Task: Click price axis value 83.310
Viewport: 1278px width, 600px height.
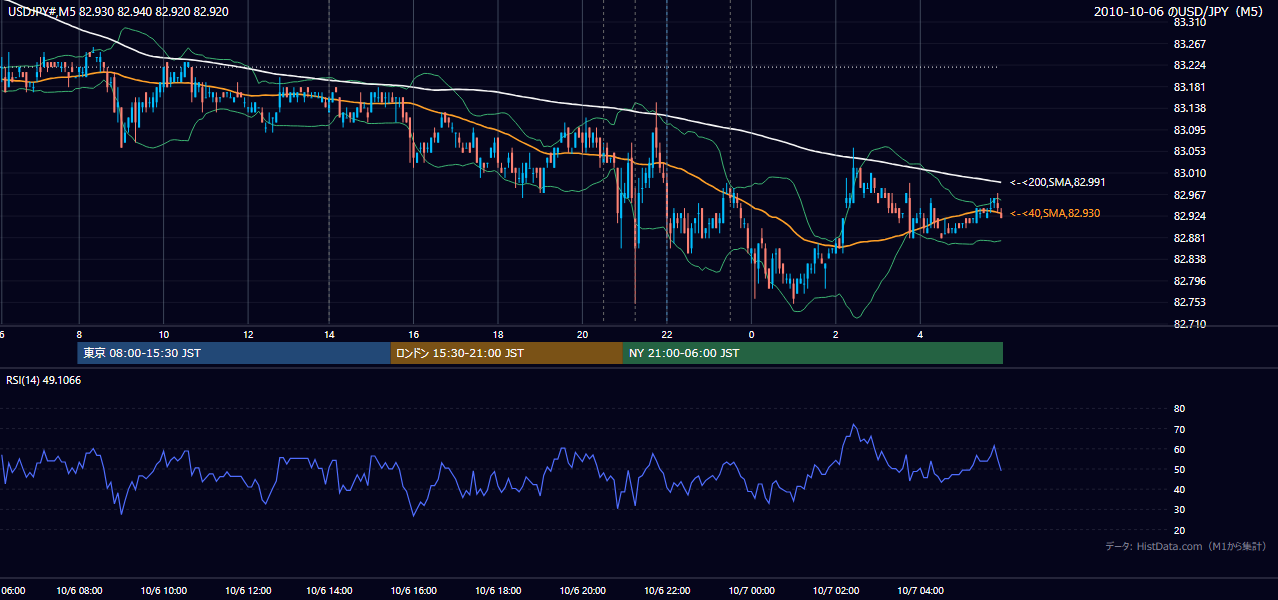Action: pos(1188,22)
